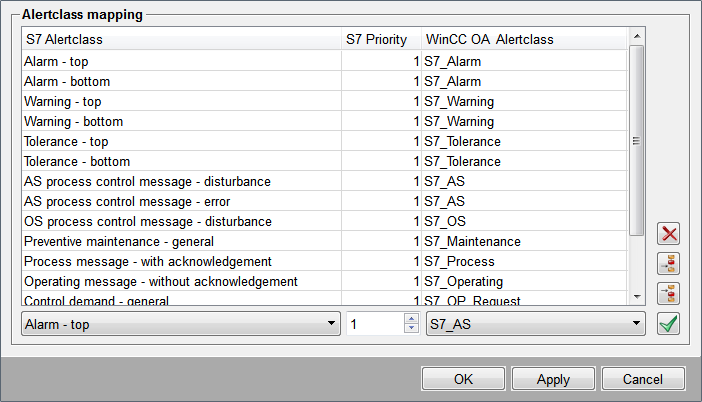Click the lower red-arrow mapping icon
Image resolution: width=702 pixels, height=402 pixels.
pyautogui.click(x=668, y=294)
